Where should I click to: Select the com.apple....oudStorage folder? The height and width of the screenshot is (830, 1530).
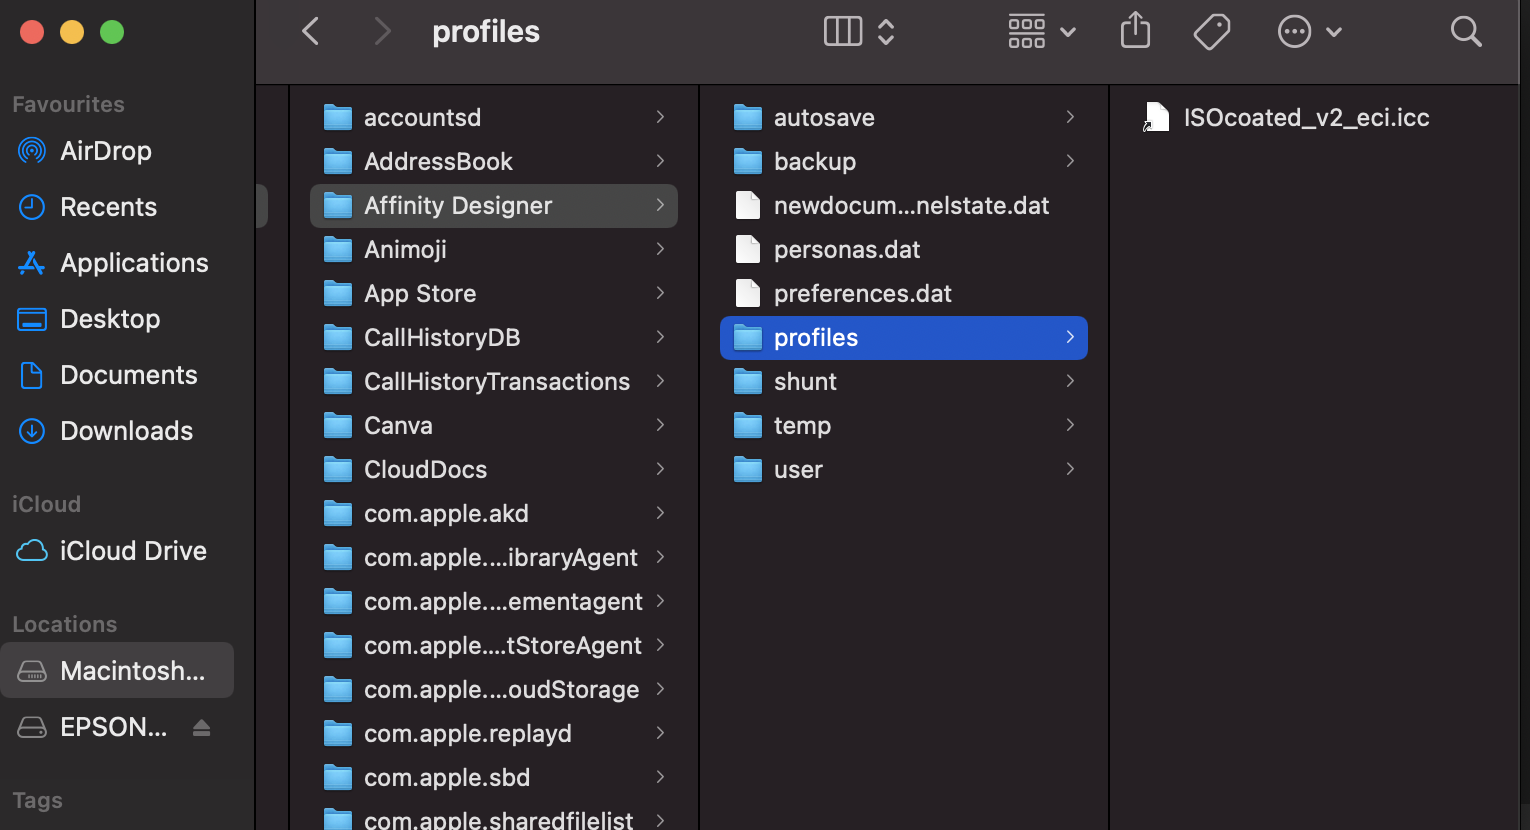click(494, 690)
